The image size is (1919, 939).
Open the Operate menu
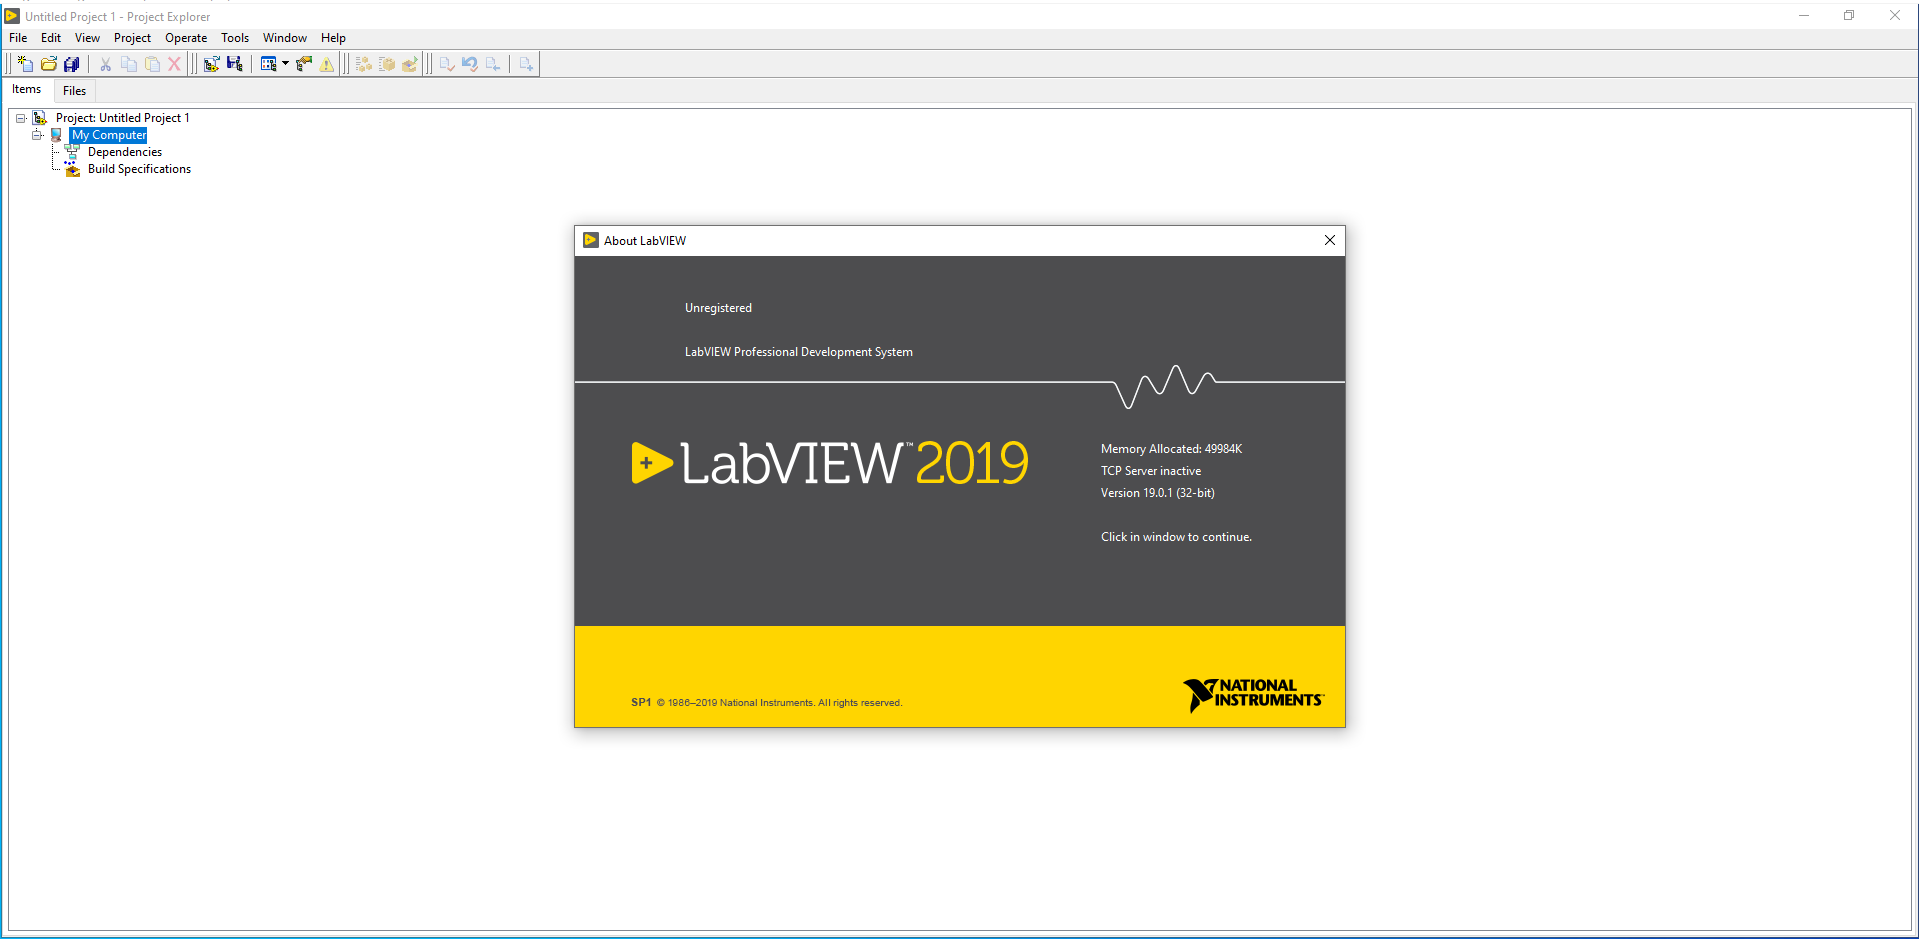tap(186, 38)
